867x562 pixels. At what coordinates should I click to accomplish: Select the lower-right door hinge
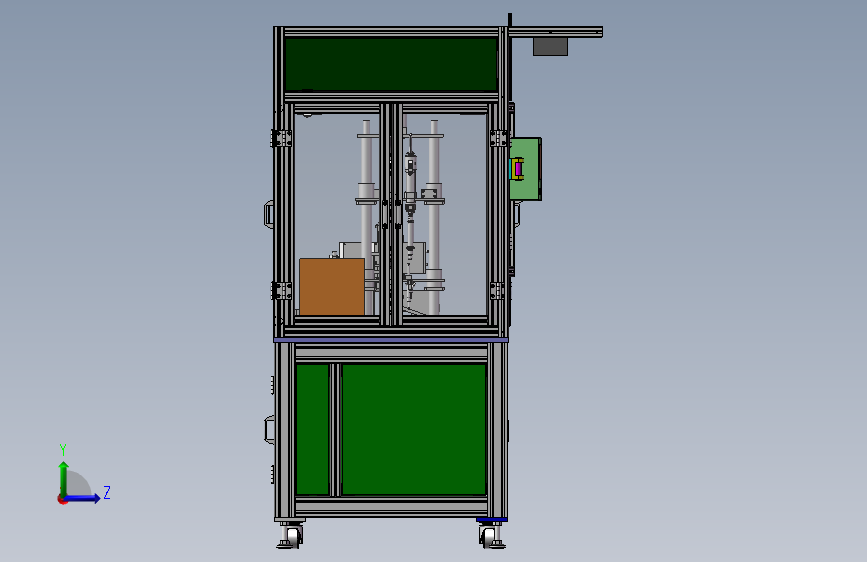(x=498, y=290)
